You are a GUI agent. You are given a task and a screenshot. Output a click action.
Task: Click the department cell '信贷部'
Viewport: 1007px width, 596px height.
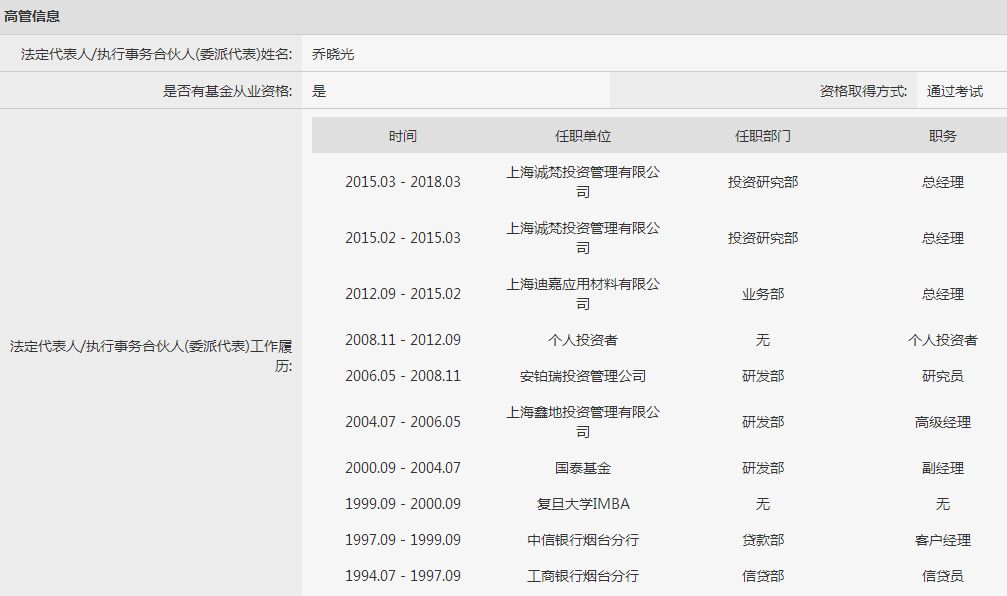tap(762, 575)
